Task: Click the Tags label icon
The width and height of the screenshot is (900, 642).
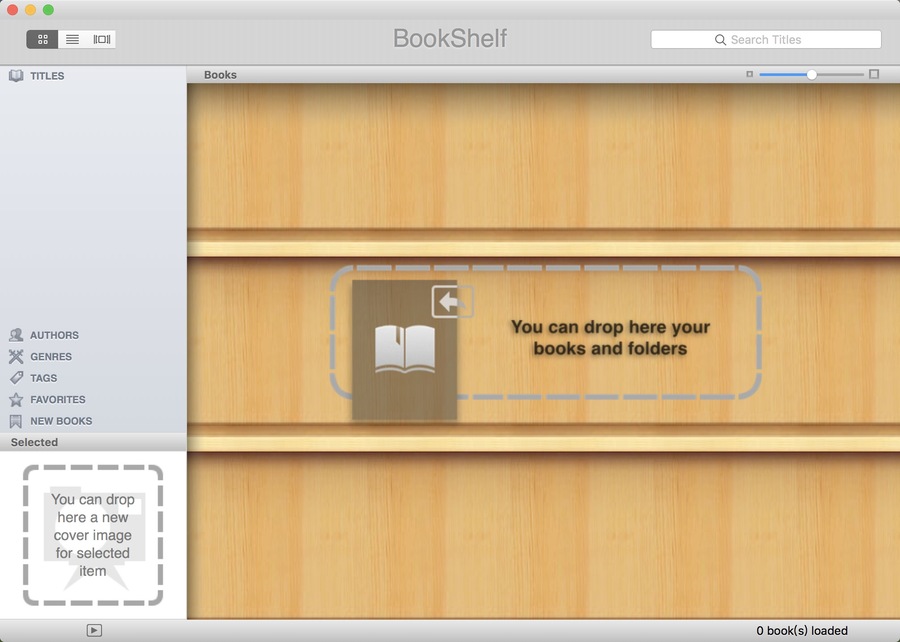Action: click(16, 378)
